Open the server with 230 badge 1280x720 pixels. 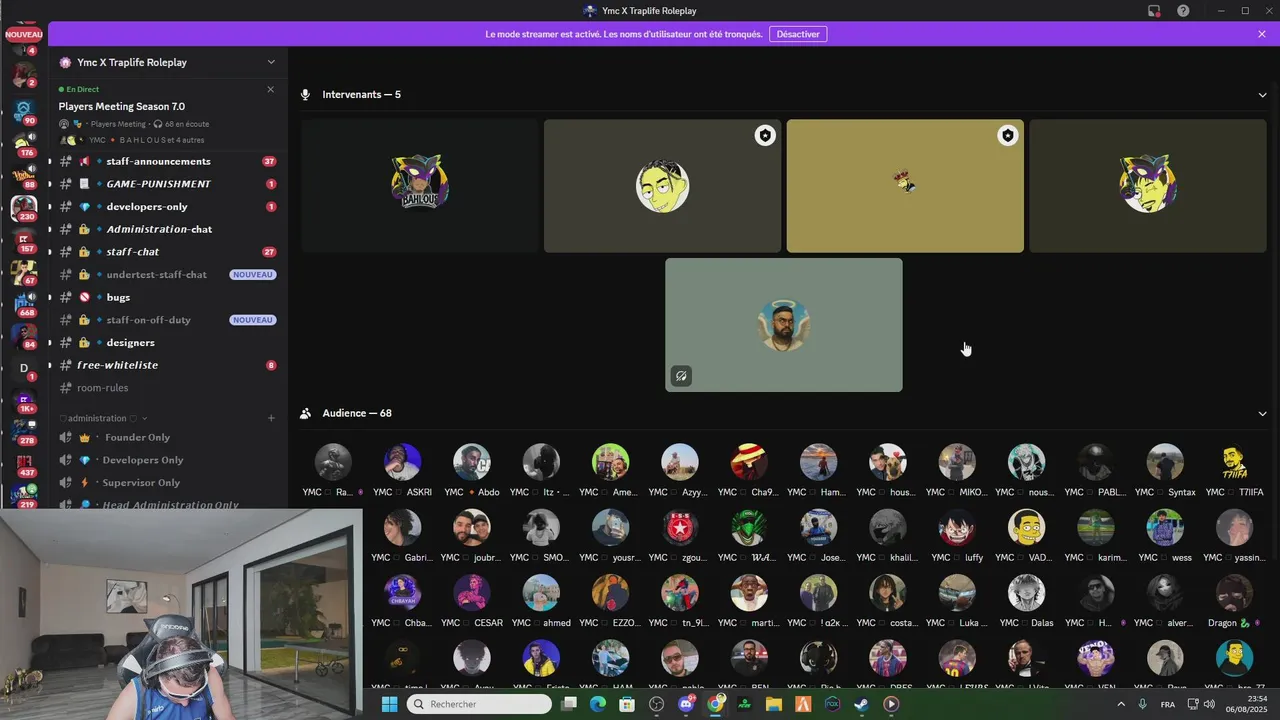(24, 208)
